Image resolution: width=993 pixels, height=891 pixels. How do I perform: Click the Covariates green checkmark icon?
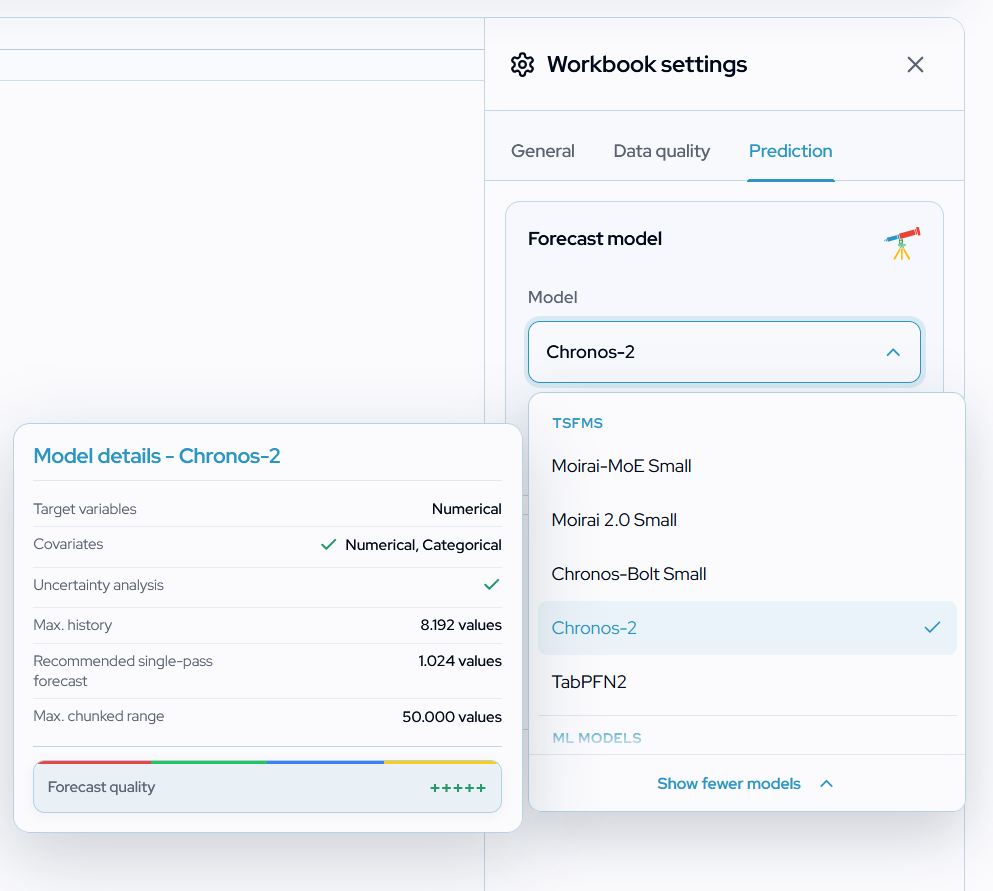pos(328,545)
